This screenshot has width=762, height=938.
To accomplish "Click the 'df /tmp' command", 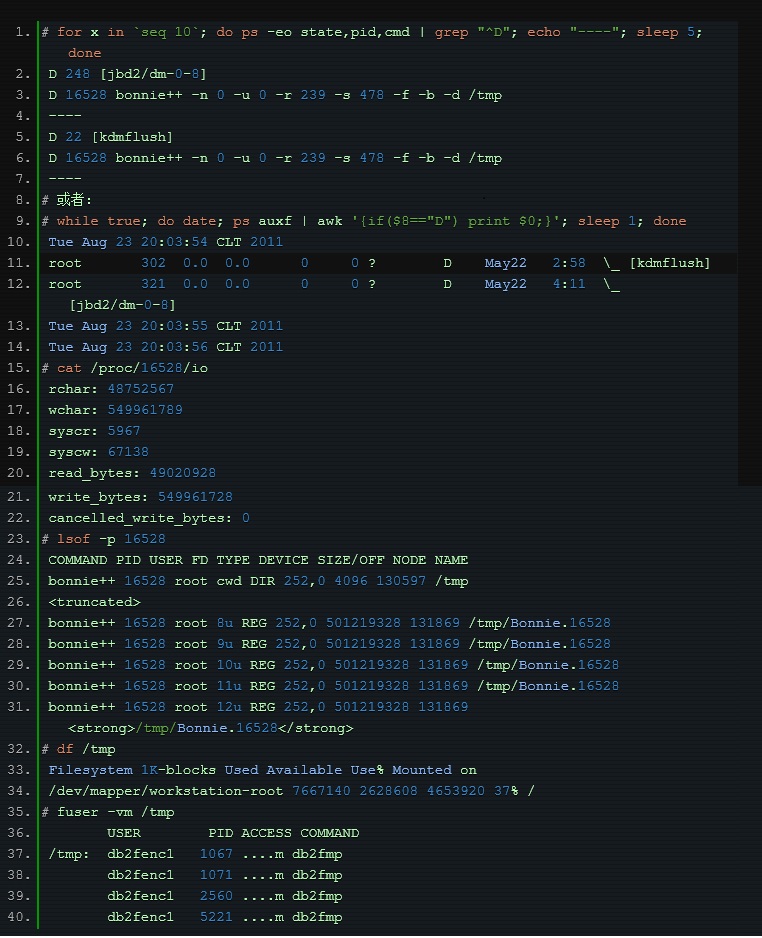I will (86, 749).
